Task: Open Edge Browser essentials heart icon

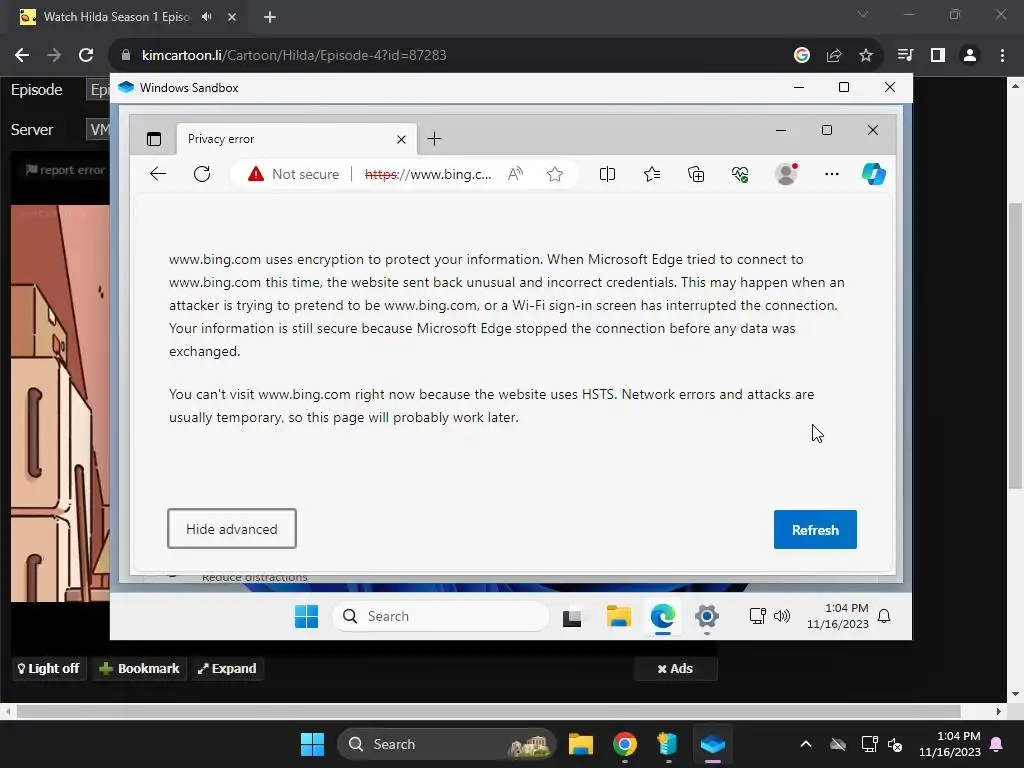Action: (740, 174)
